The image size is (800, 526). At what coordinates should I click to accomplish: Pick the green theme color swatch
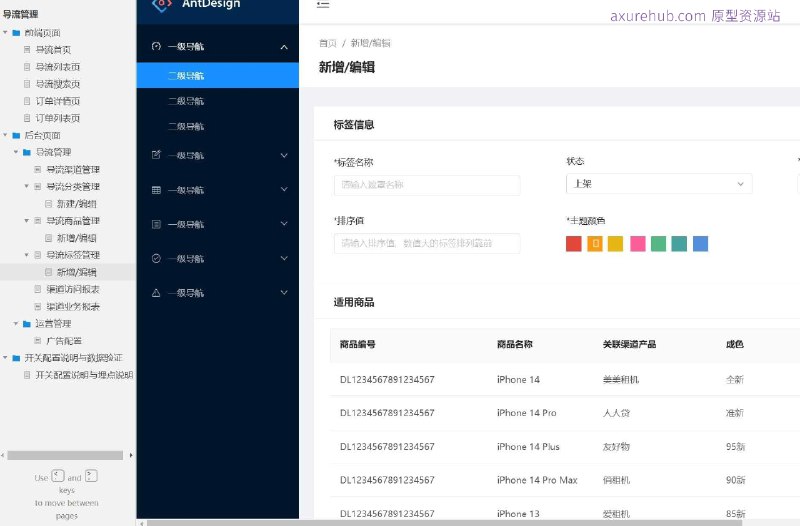click(x=659, y=243)
